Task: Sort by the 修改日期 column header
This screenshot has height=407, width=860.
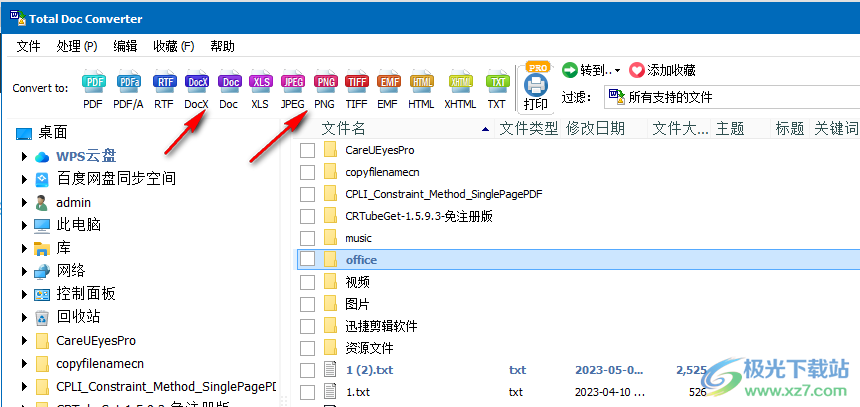Action: pos(604,129)
